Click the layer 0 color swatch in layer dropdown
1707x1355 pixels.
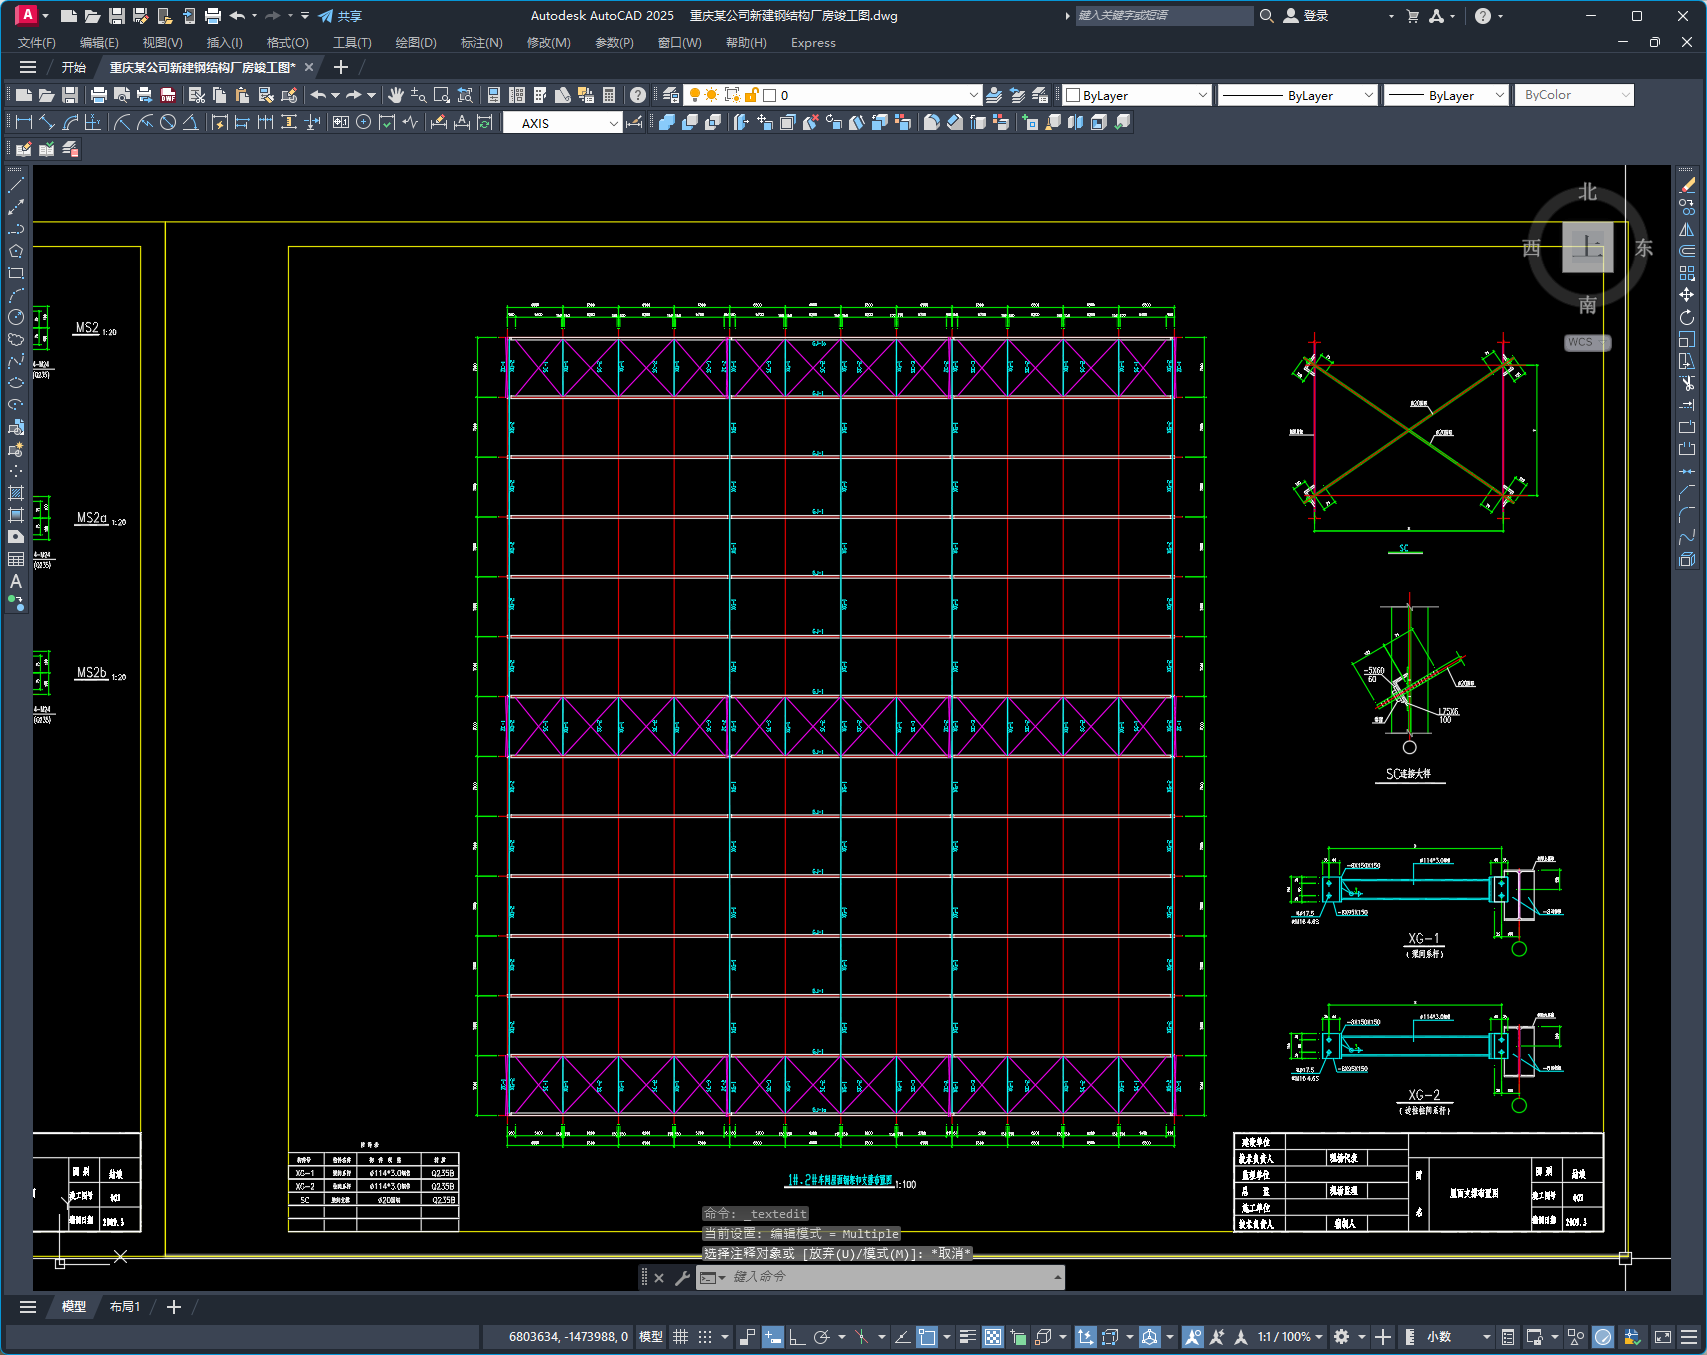[770, 95]
